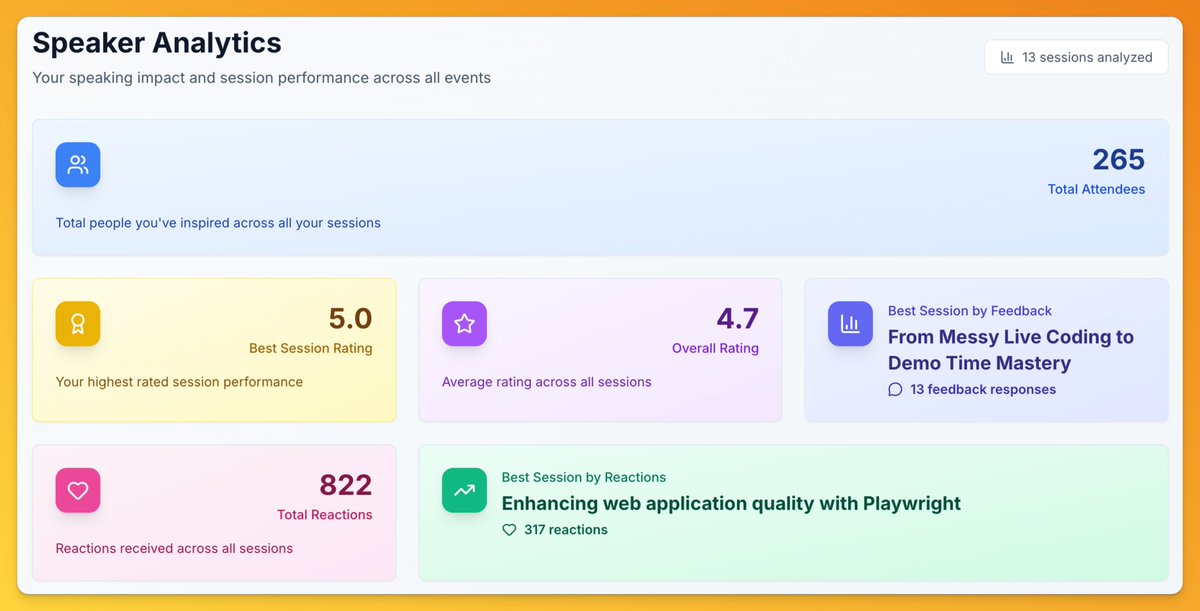Click the 5.0 Best Session Rating value

point(350,317)
